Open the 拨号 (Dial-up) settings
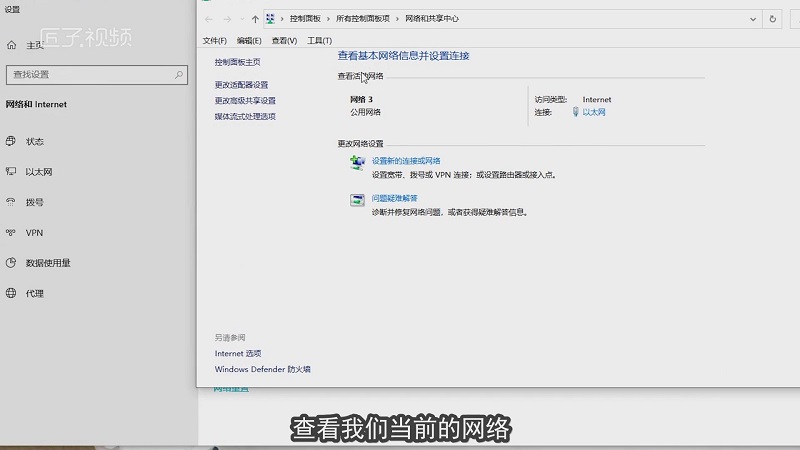Screen dimensions: 800x450 34,202
